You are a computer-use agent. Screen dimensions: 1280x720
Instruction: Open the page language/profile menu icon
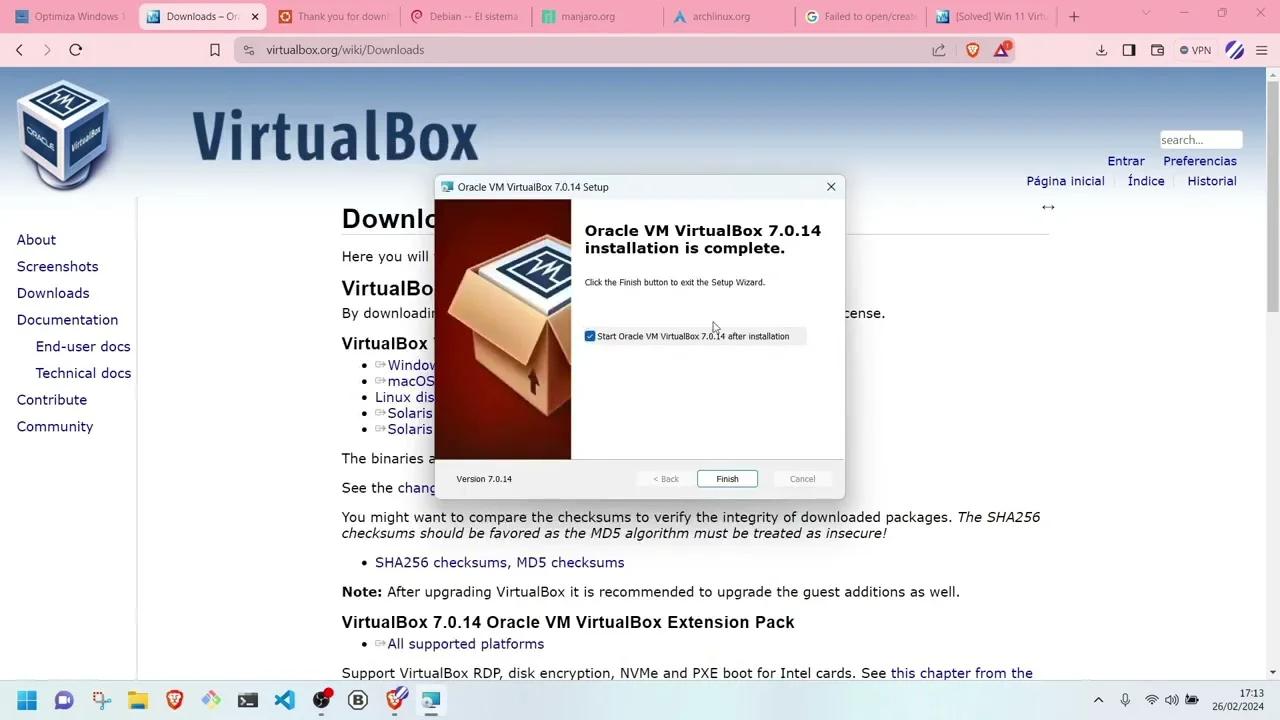coord(1234,50)
